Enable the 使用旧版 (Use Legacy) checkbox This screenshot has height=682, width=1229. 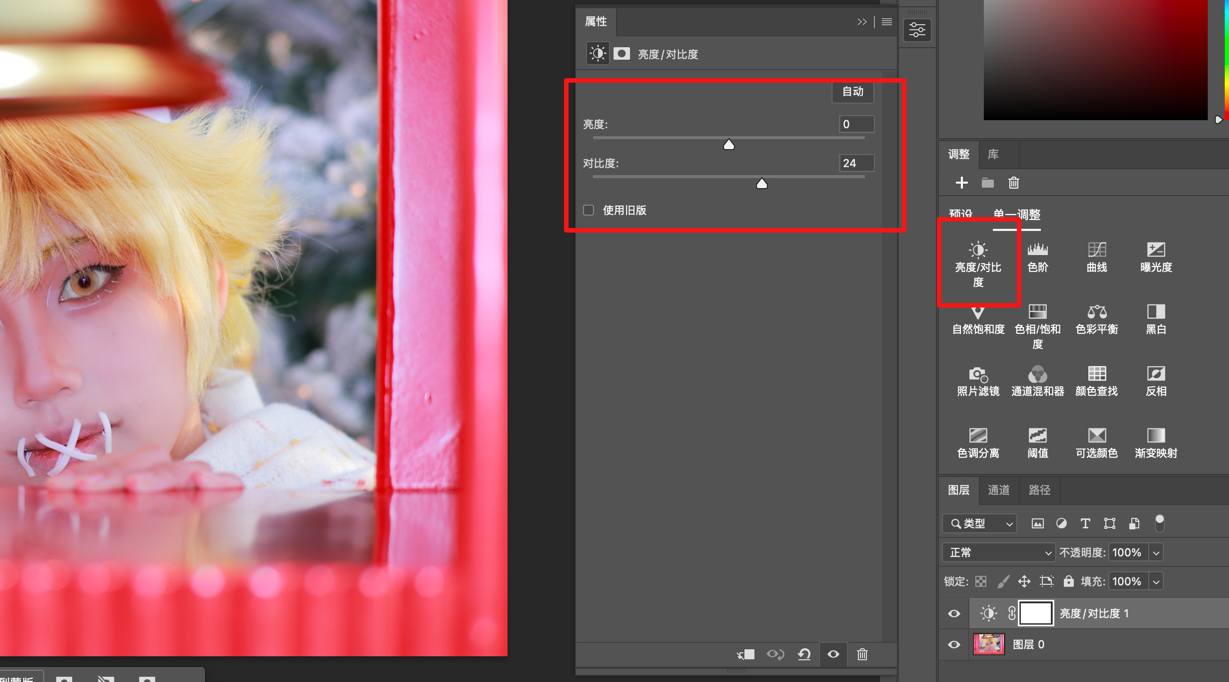[589, 210]
